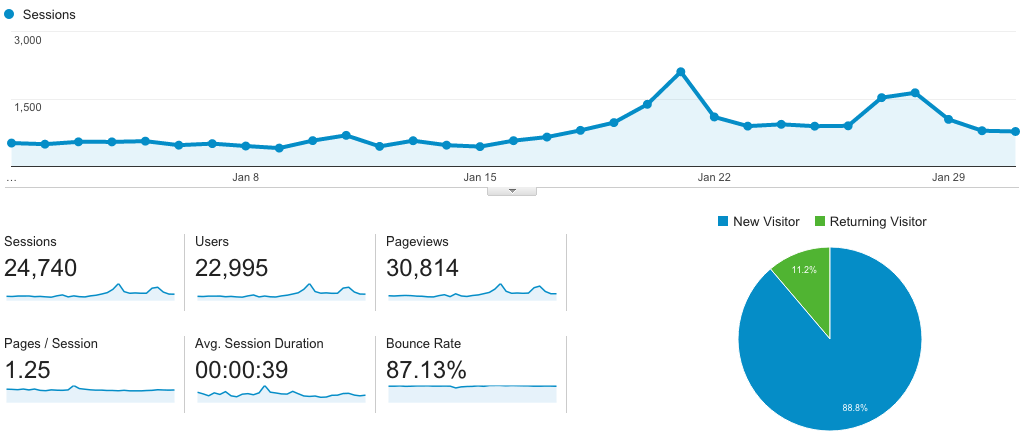Open the Sessions 24,740 metric
The image size is (1026, 435).
coord(41,268)
